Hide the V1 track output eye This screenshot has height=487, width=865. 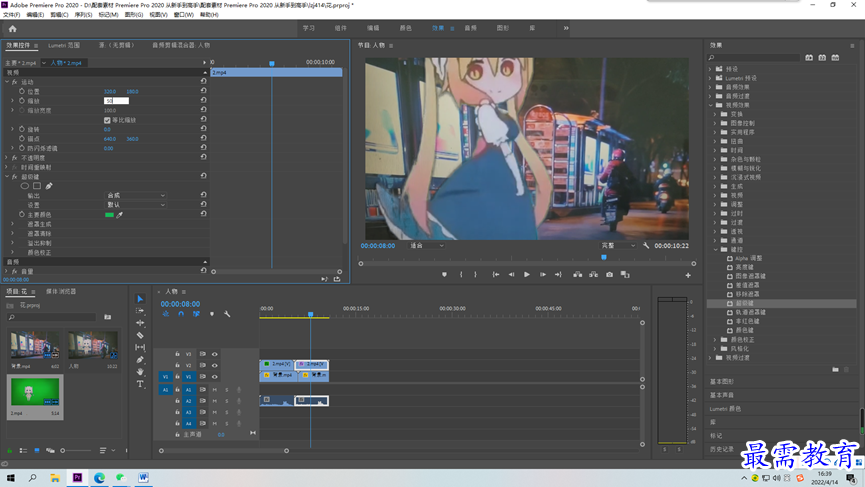tap(215, 377)
